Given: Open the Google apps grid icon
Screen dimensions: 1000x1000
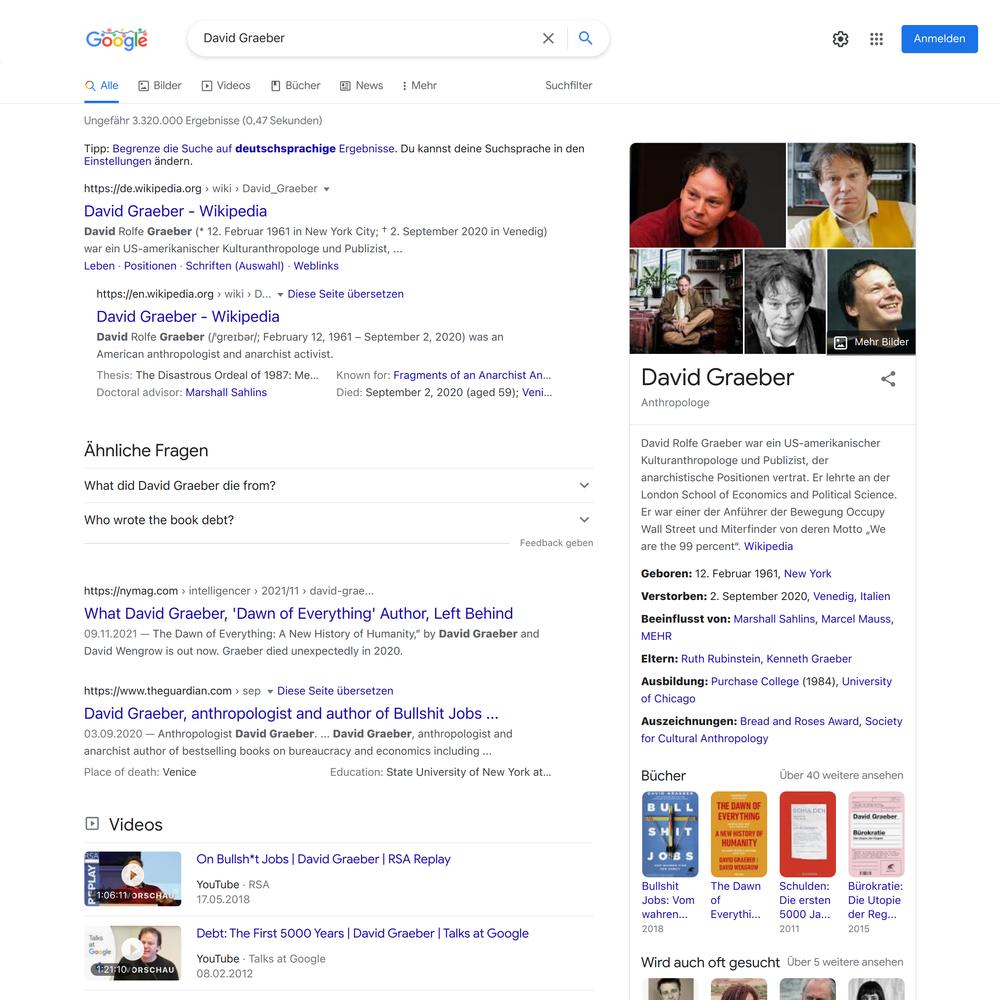Looking at the screenshot, I should pos(876,39).
